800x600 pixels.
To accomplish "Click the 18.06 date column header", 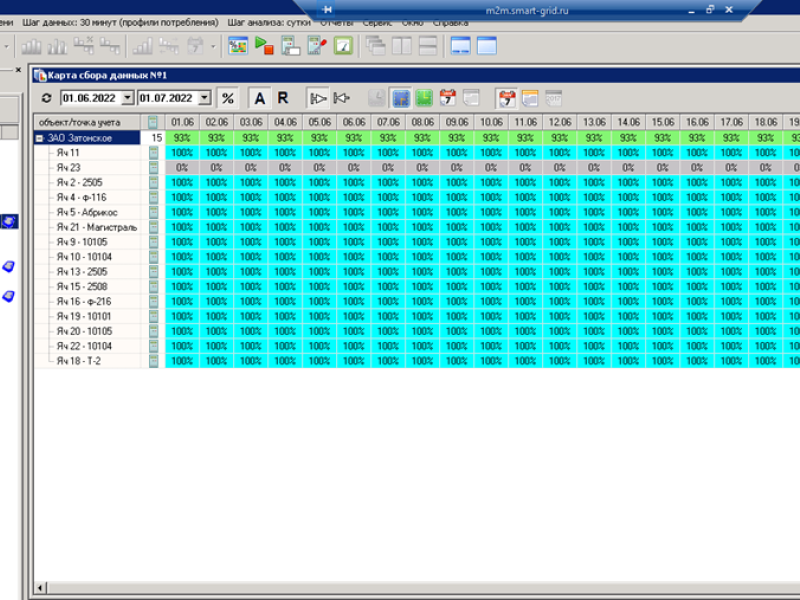I will (x=765, y=122).
